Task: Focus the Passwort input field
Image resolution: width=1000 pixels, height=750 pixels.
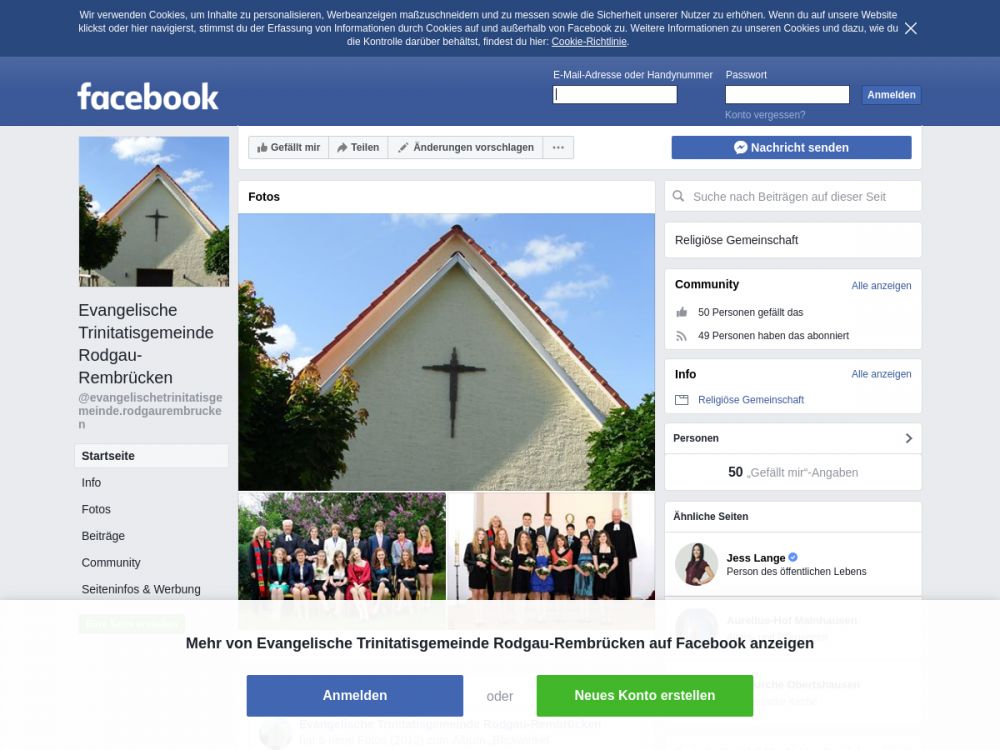Action: click(x=787, y=94)
